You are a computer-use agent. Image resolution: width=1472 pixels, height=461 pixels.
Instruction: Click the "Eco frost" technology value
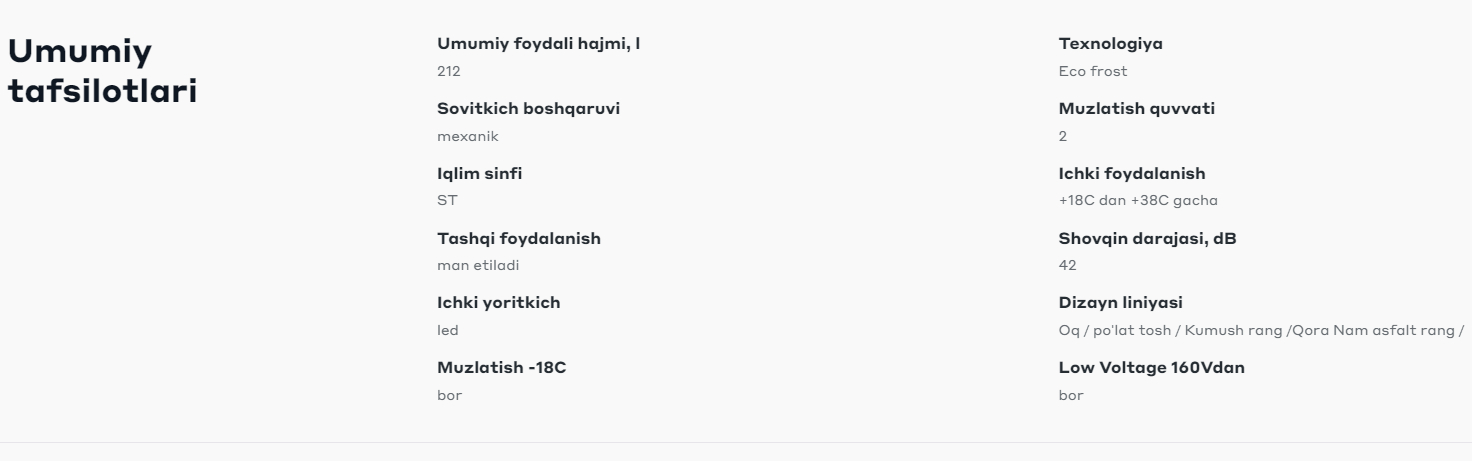(x=1093, y=72)
